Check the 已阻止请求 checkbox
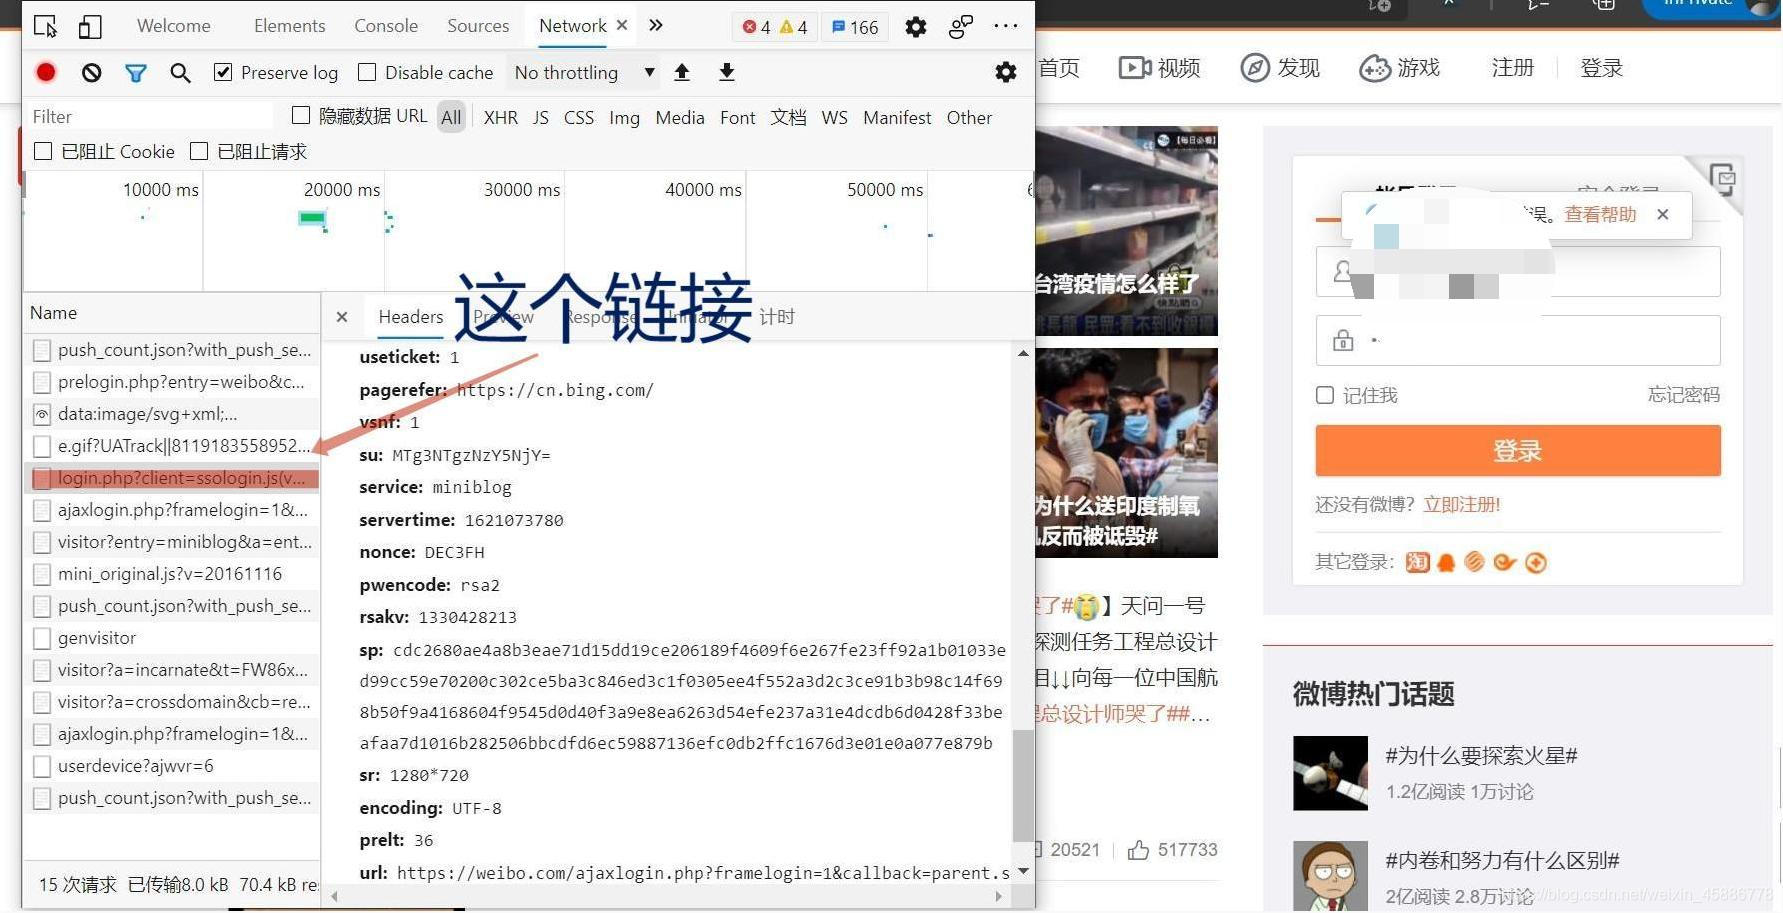The width and height of the screenshot is (1783, 913). (x=199, y=151)
